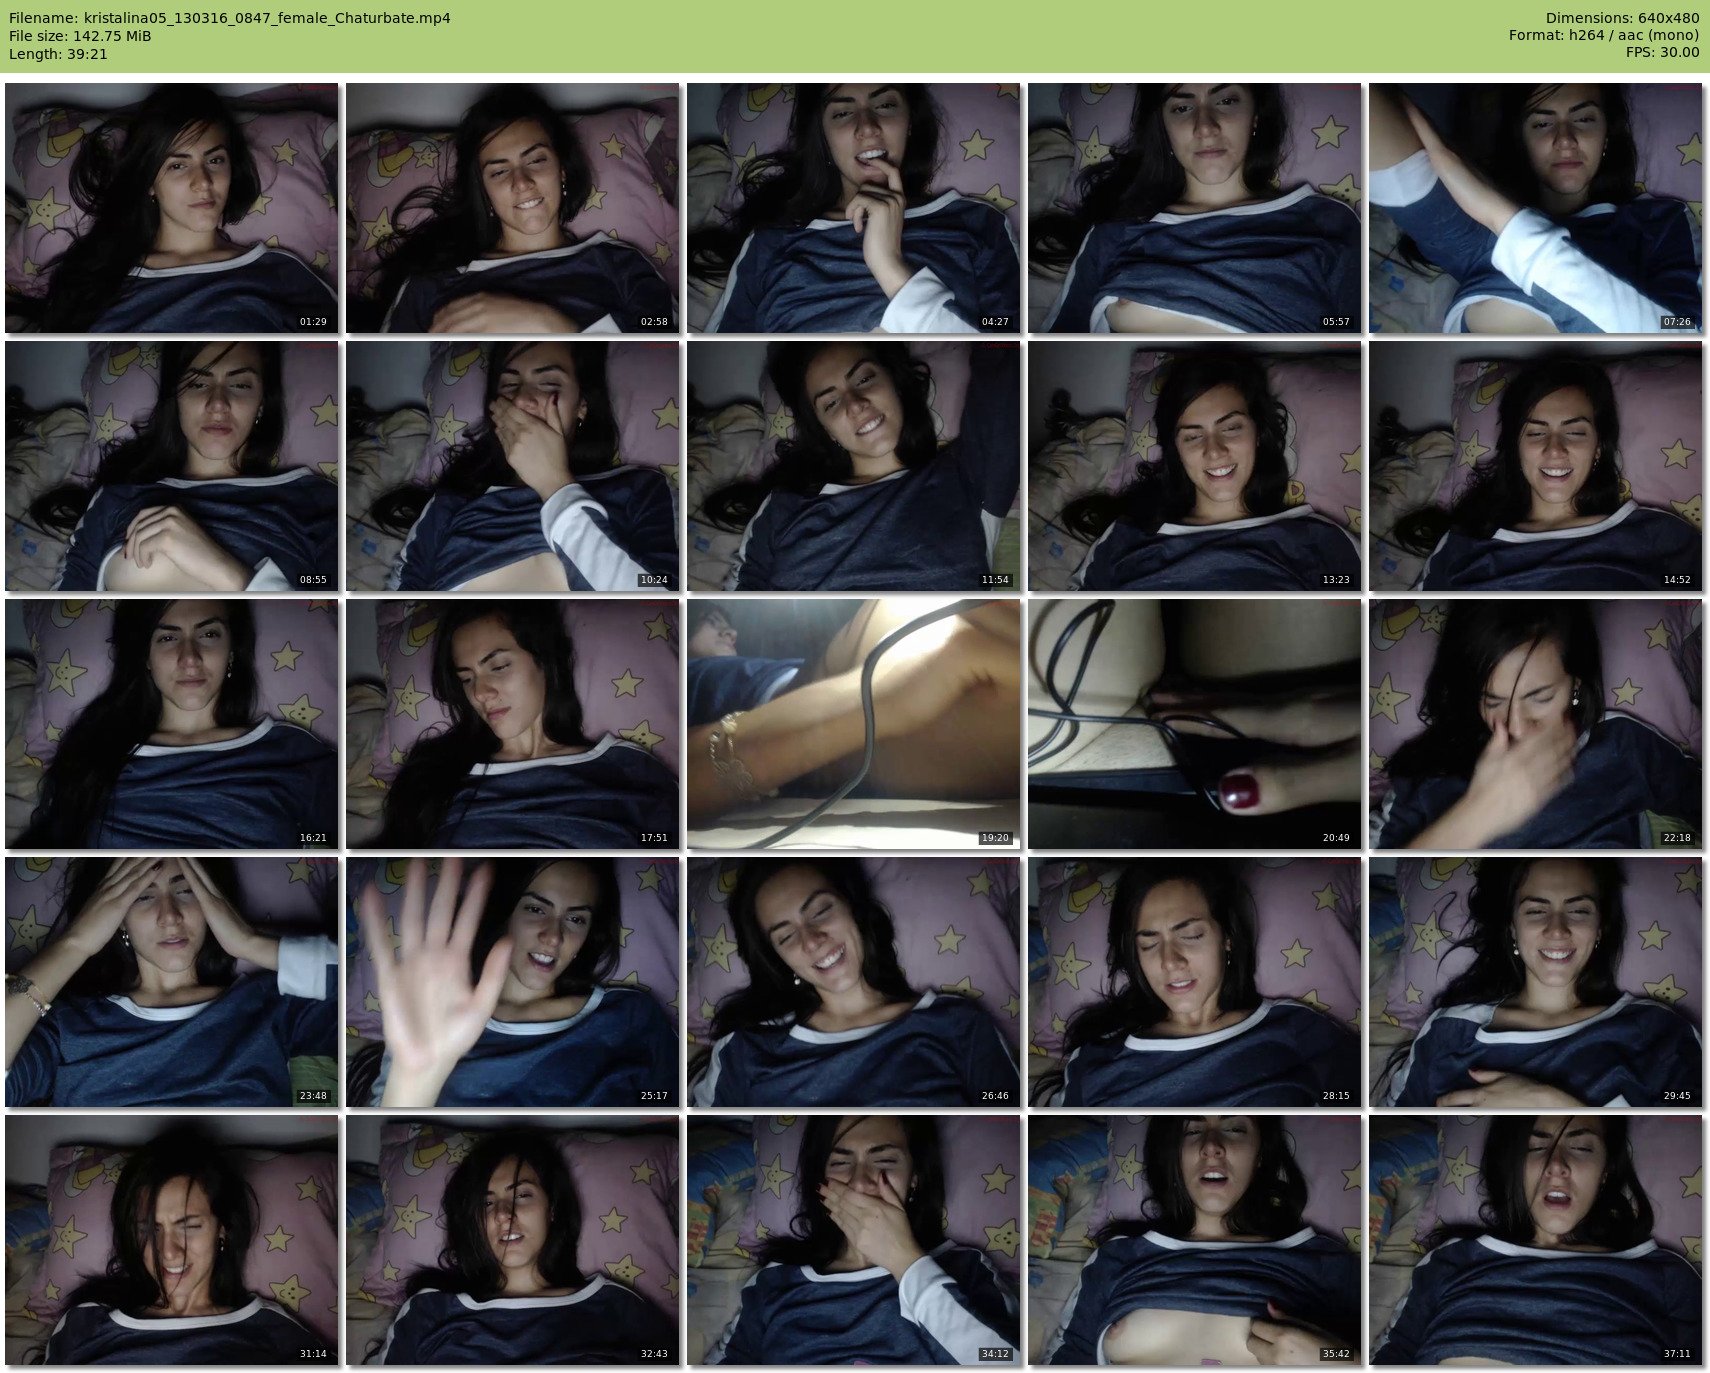
Task: Pick the frame marked 23:48
Action: [171, 982]
